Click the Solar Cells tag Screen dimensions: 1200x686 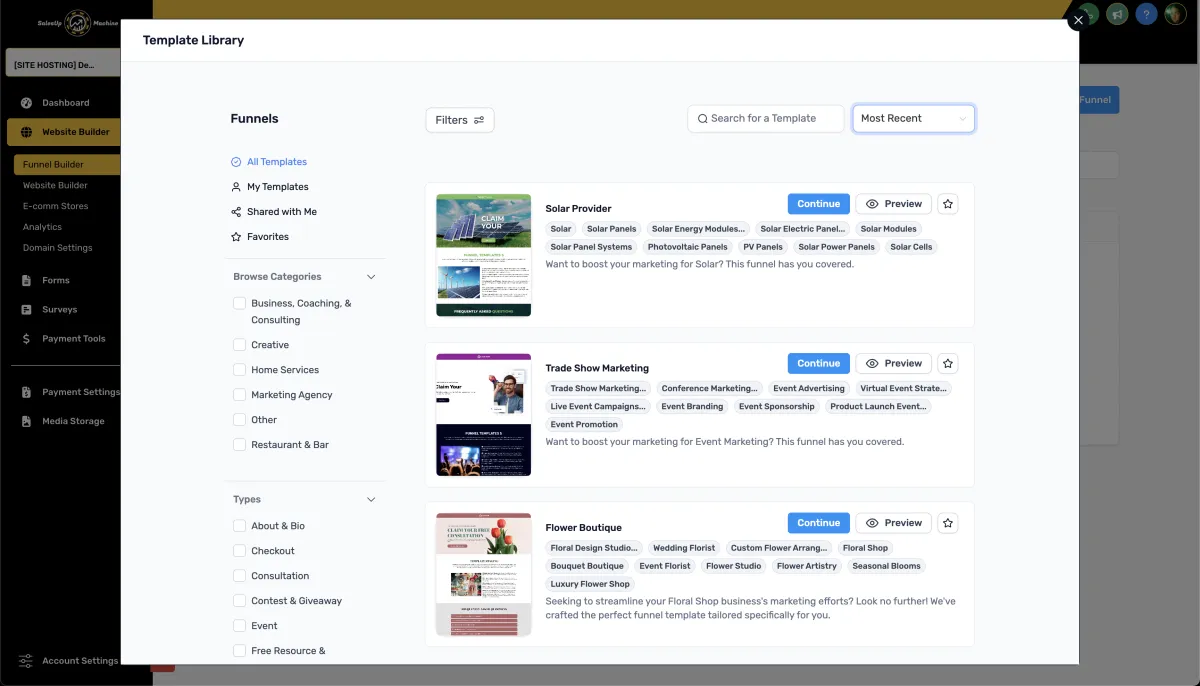click(x=911, y=247)
